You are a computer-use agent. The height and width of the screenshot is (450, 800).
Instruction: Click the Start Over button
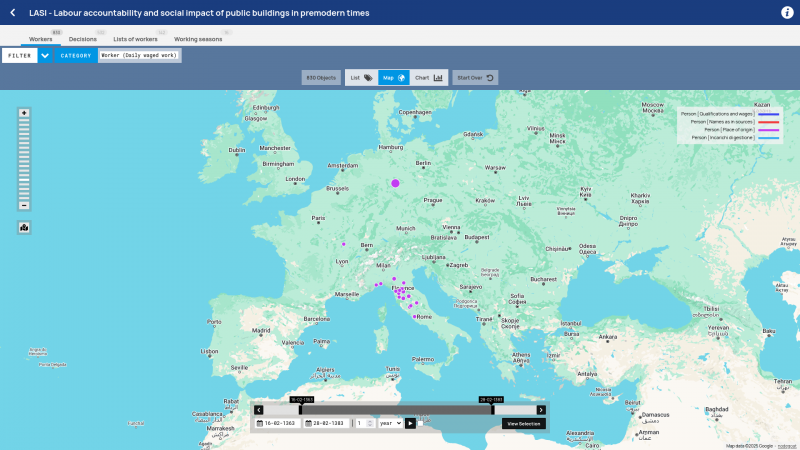coord(475,78)
